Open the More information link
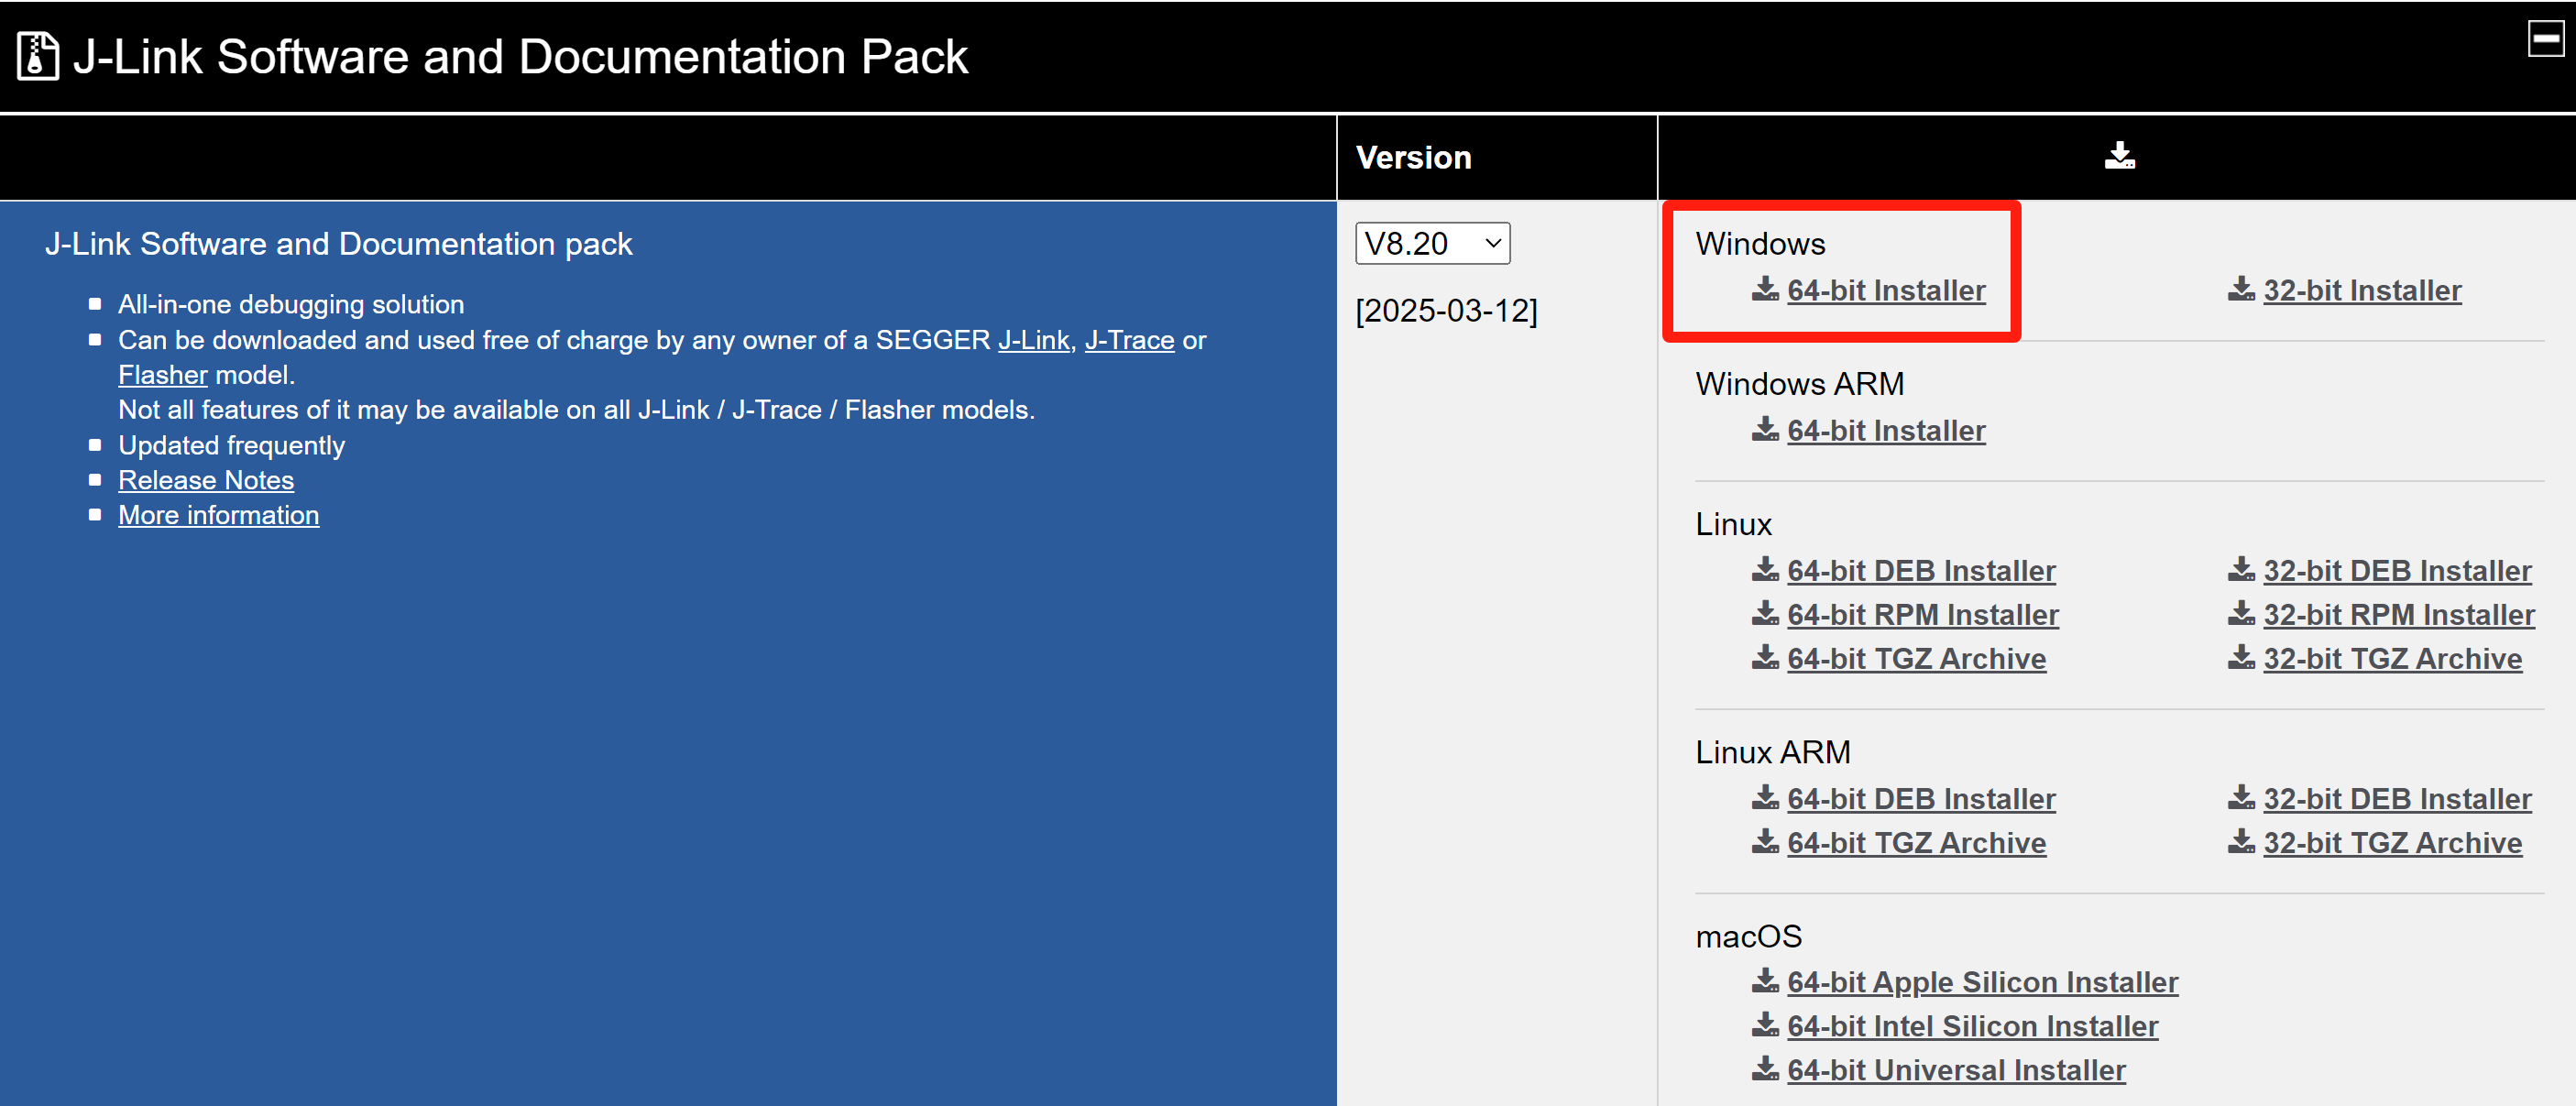Viewport: 2576px width, 1106px height. [218, 515]
